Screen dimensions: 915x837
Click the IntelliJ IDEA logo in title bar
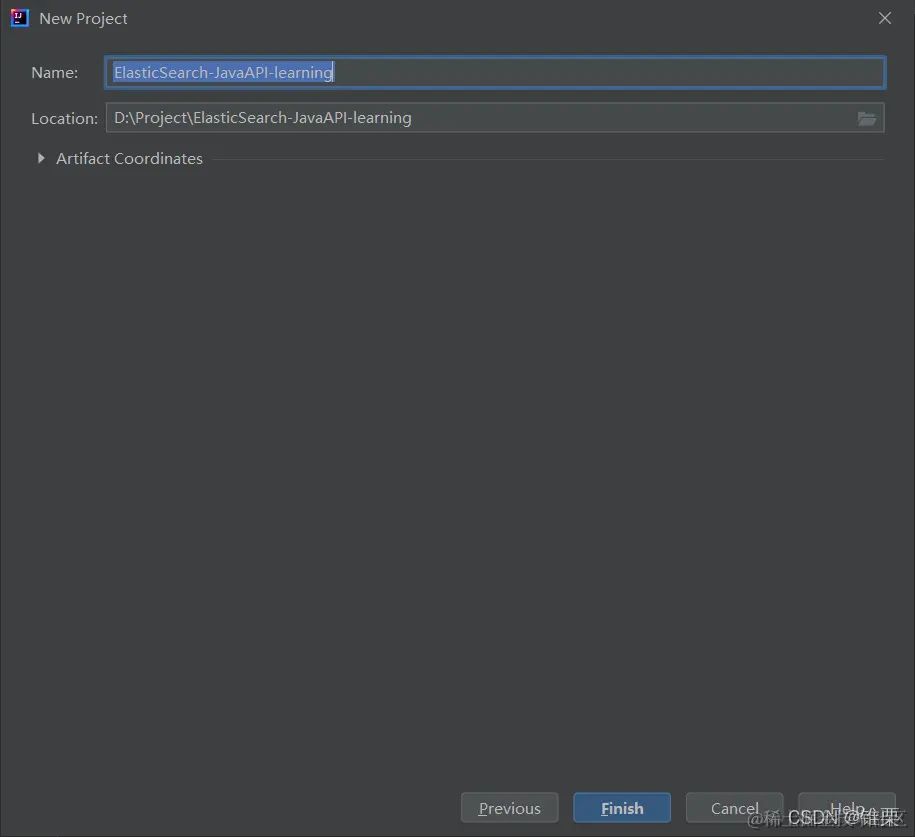(19, 18)
